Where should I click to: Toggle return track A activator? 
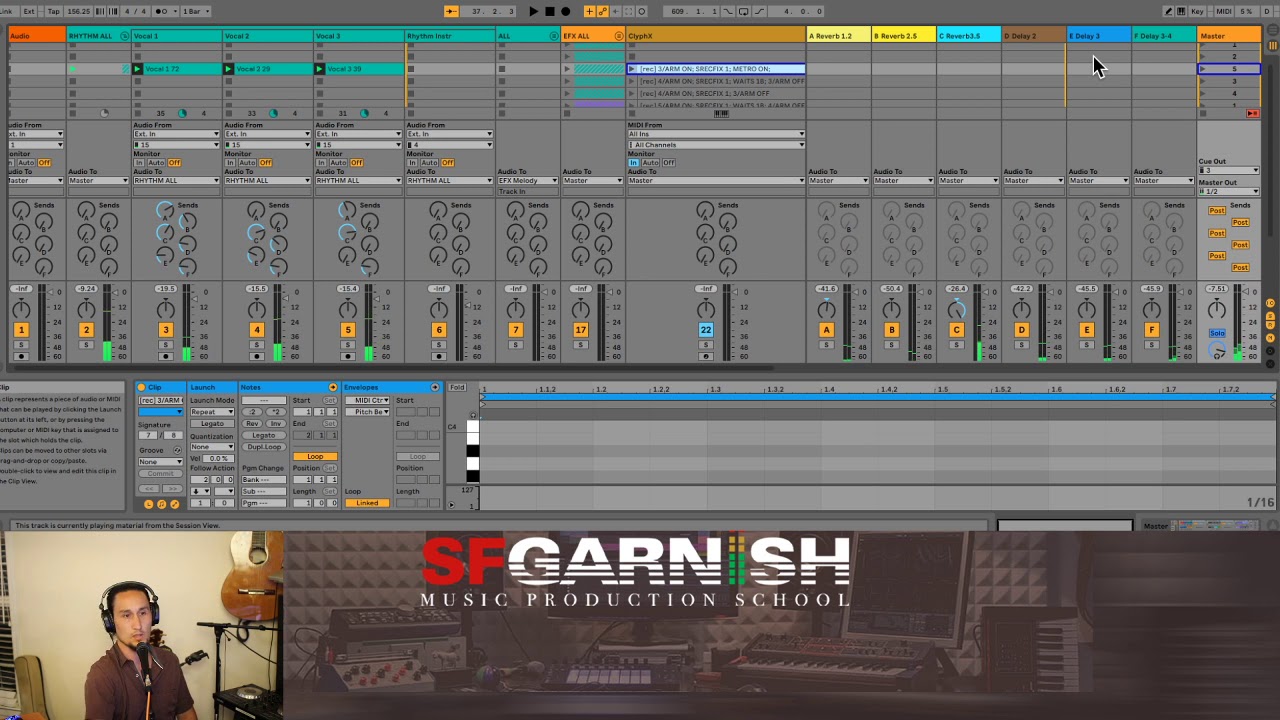click(826, 330)
